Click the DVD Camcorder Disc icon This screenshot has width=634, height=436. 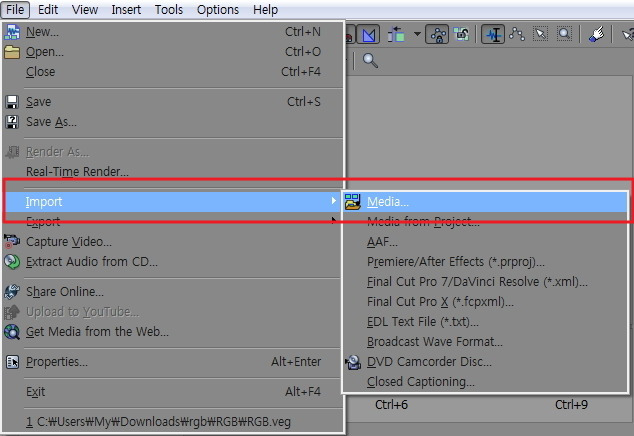[x=353, y=362]
